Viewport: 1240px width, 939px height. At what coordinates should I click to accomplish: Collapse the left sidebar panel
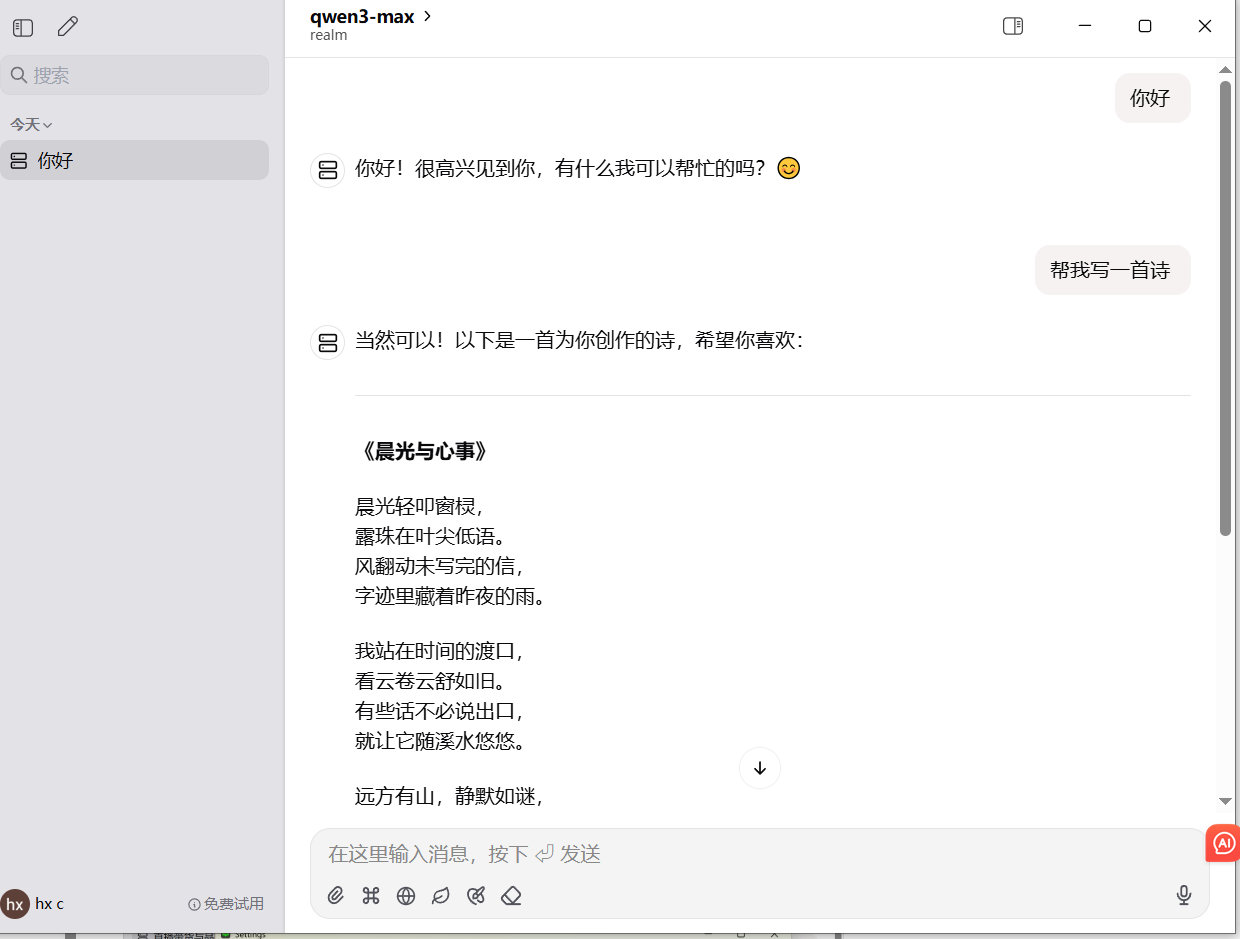(22, 27)
